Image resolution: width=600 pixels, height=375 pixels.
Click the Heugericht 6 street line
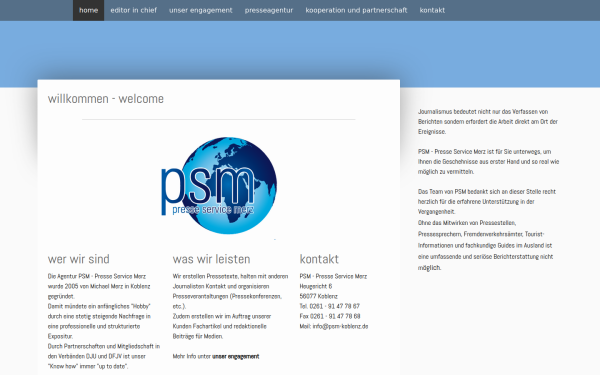pos(316,286)
